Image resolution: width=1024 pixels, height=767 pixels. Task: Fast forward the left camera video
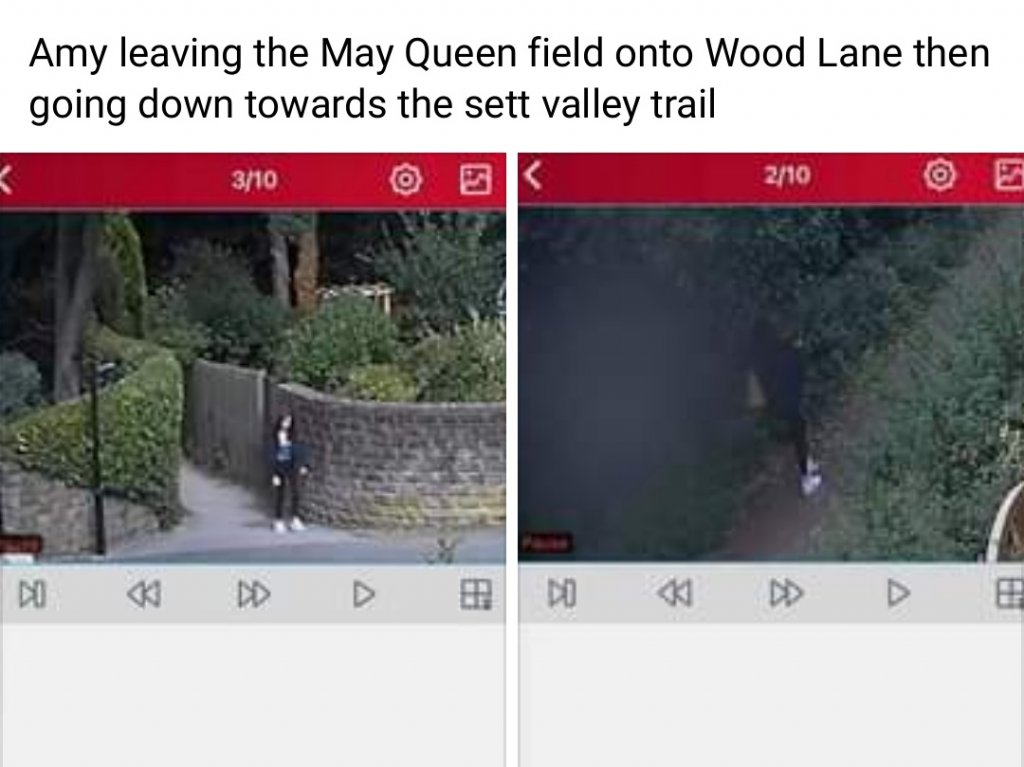(x=253, y=594)
